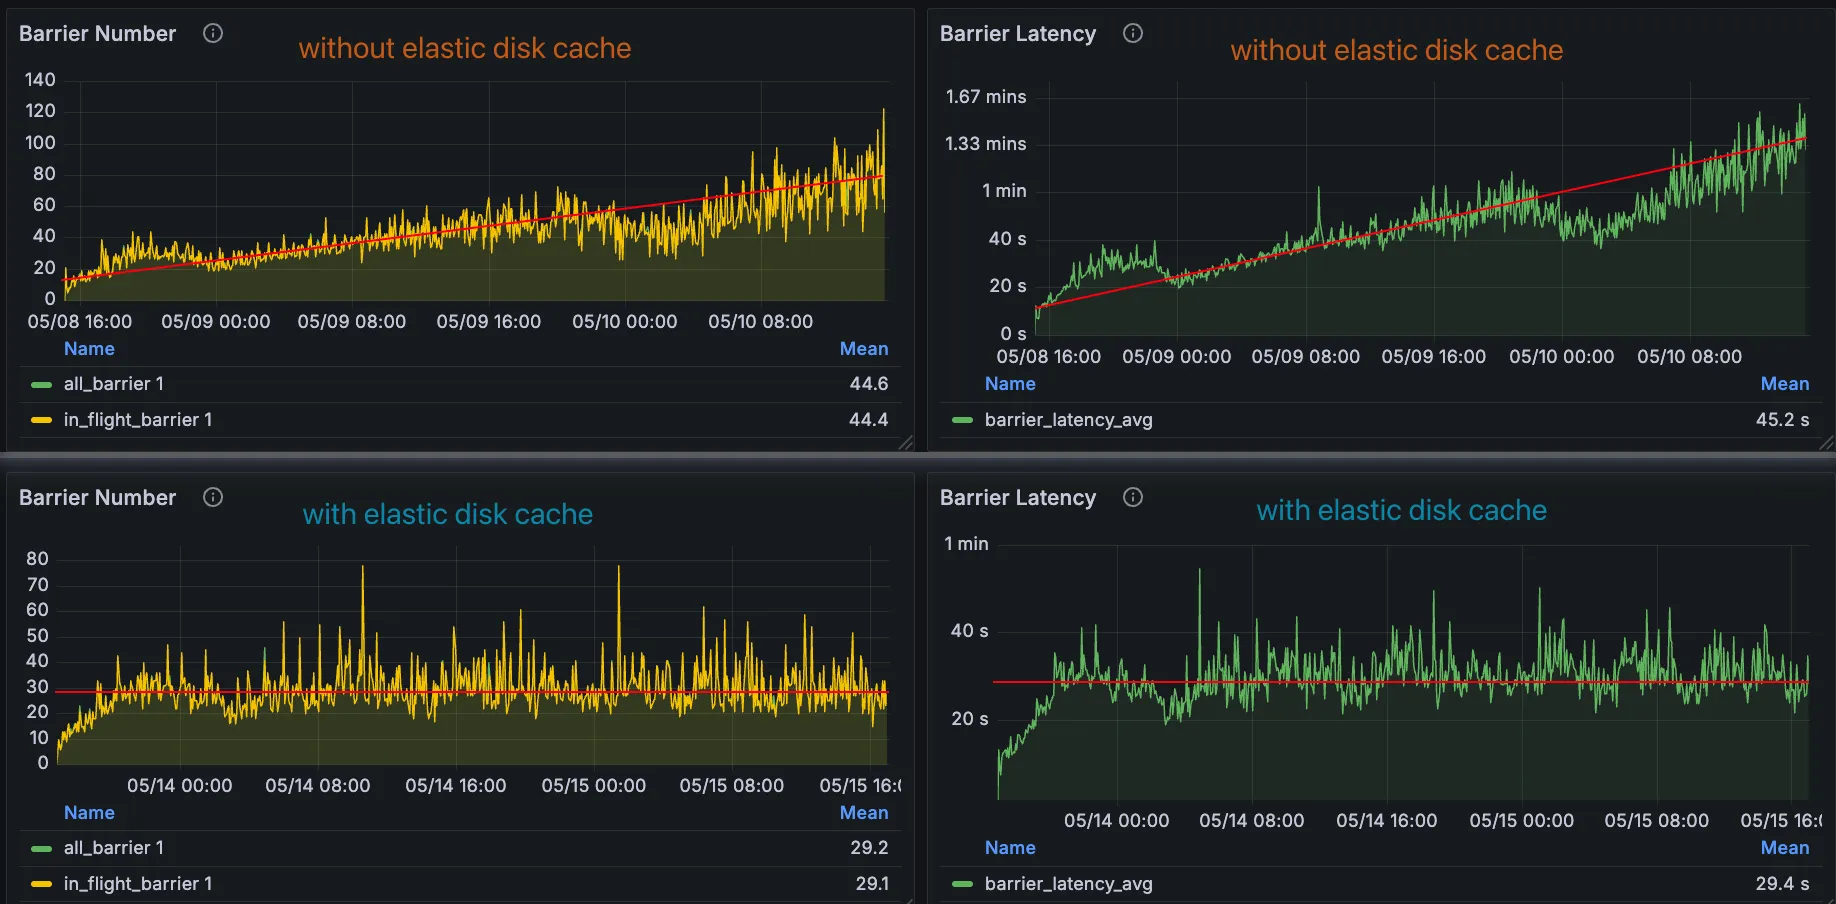Screen dimensions: 1836x904
Task: Click the green color swatch for the top barrier_latency_avg series
Action: [x=962, y=420]
